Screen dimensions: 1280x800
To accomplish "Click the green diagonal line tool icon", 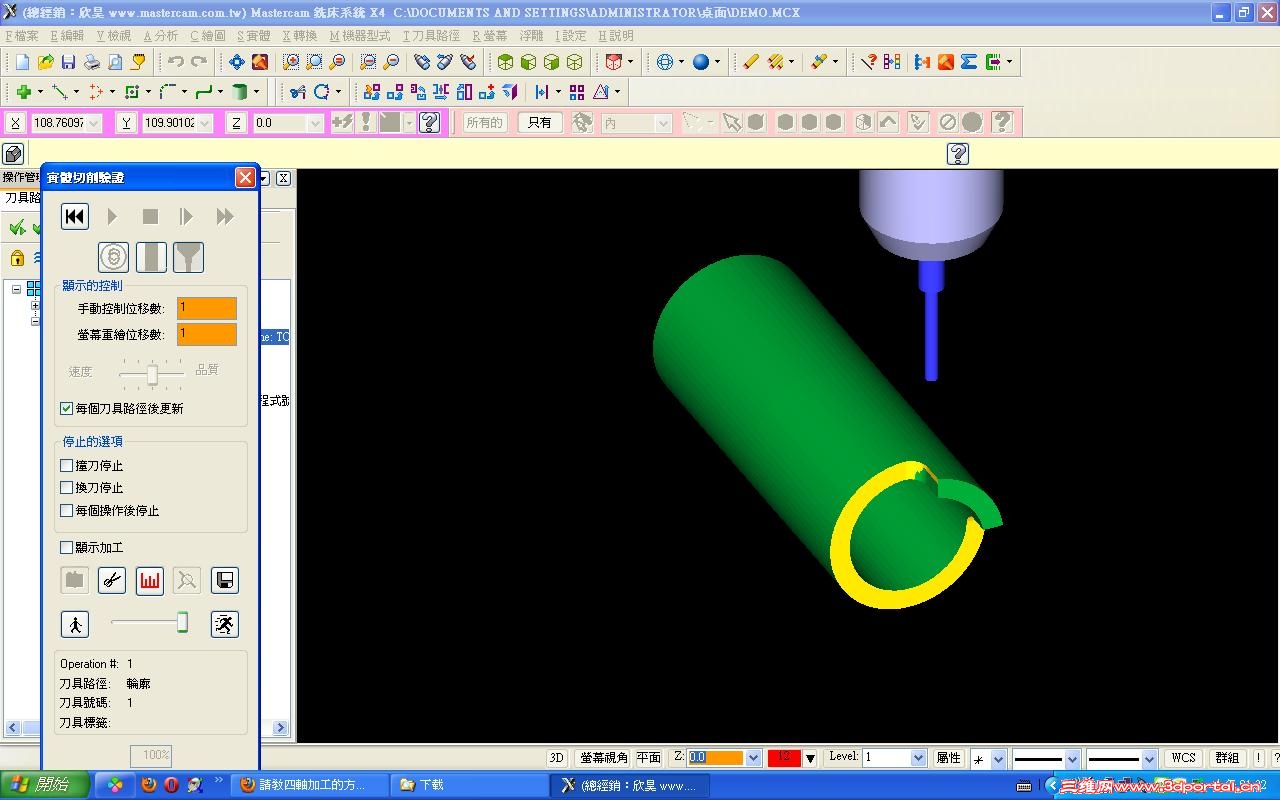I will click(59, 92).
